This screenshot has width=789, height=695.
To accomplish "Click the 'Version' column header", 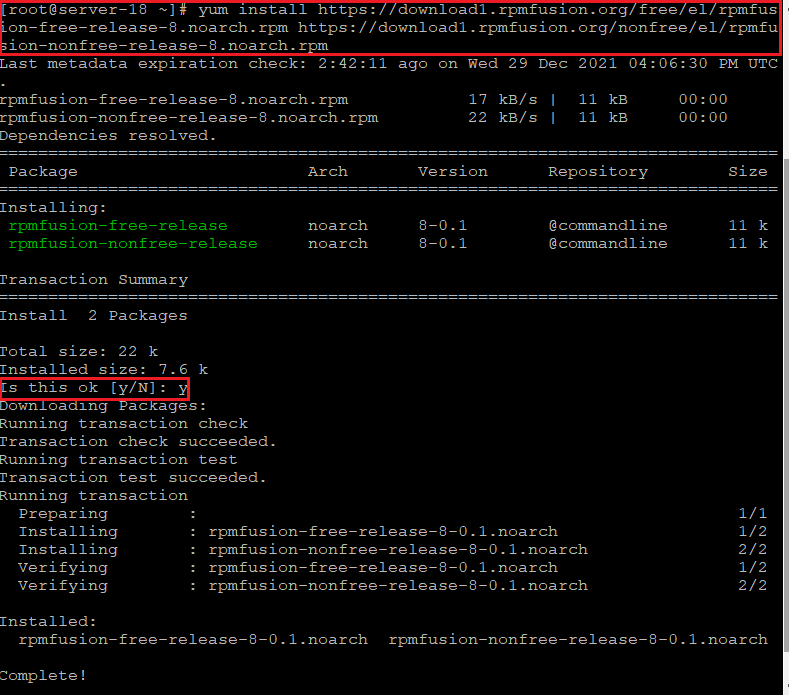I will coord(453,172).
